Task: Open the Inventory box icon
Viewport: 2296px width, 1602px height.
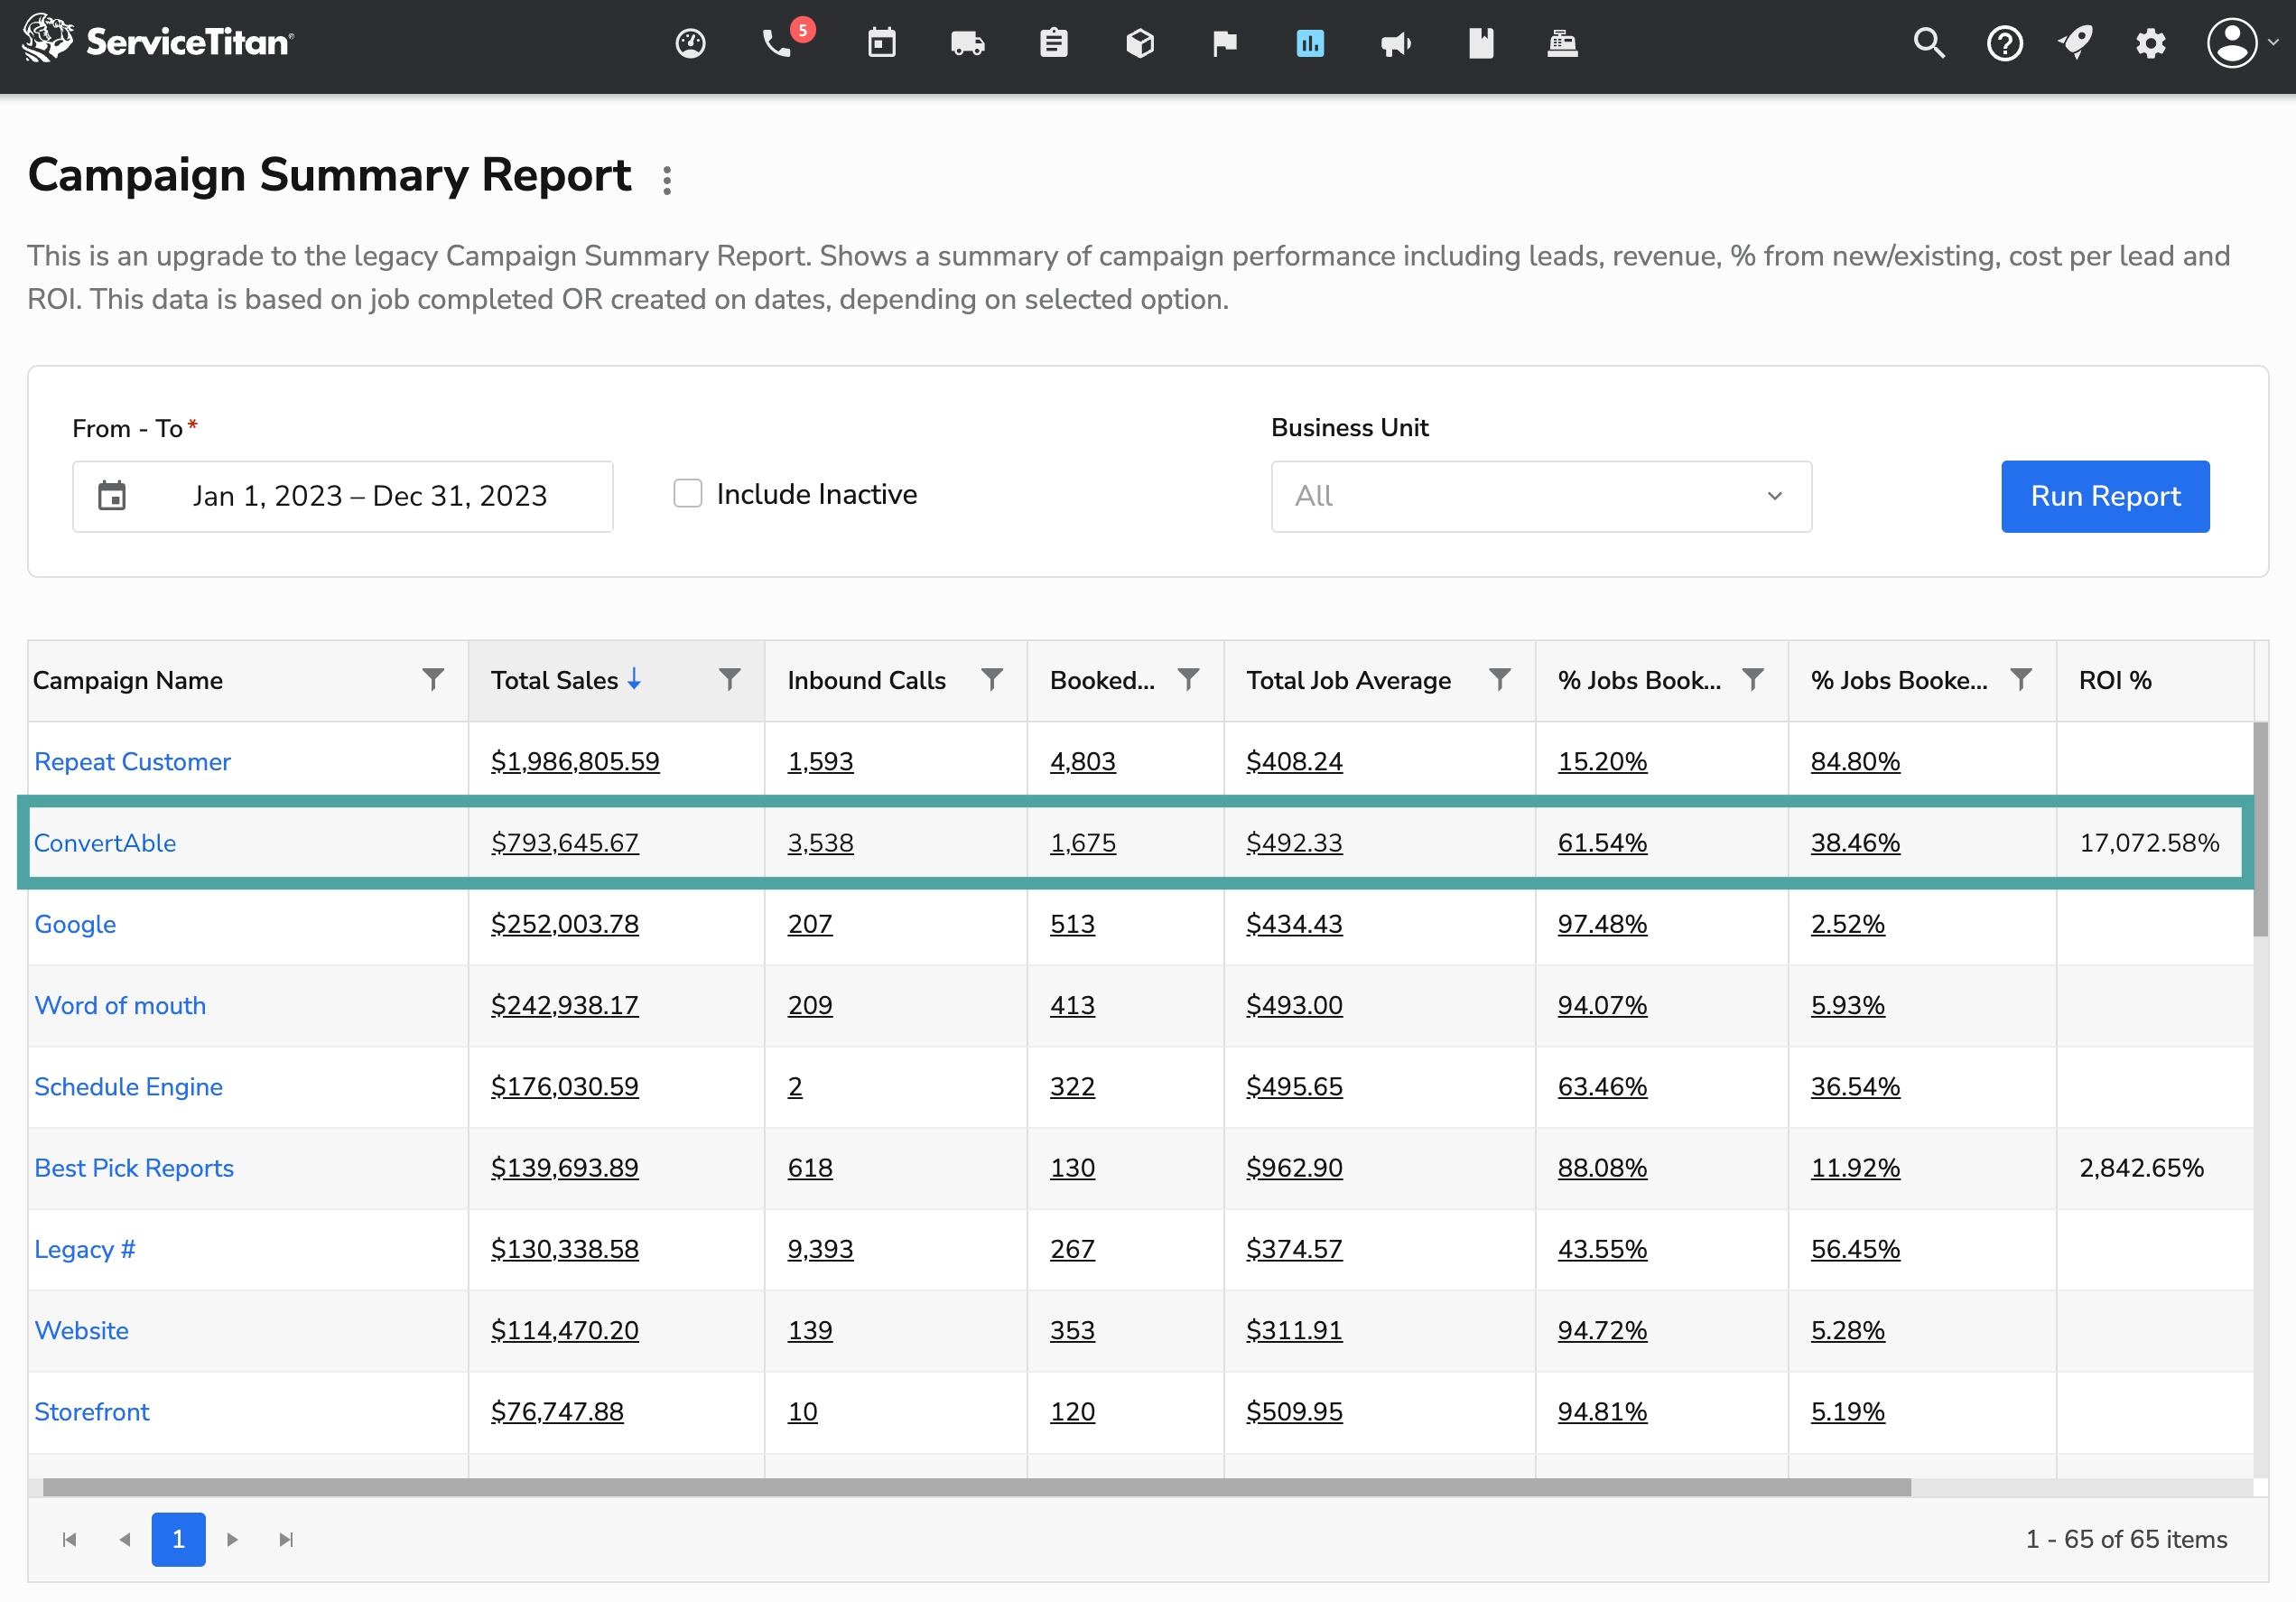Action: 1140,43
